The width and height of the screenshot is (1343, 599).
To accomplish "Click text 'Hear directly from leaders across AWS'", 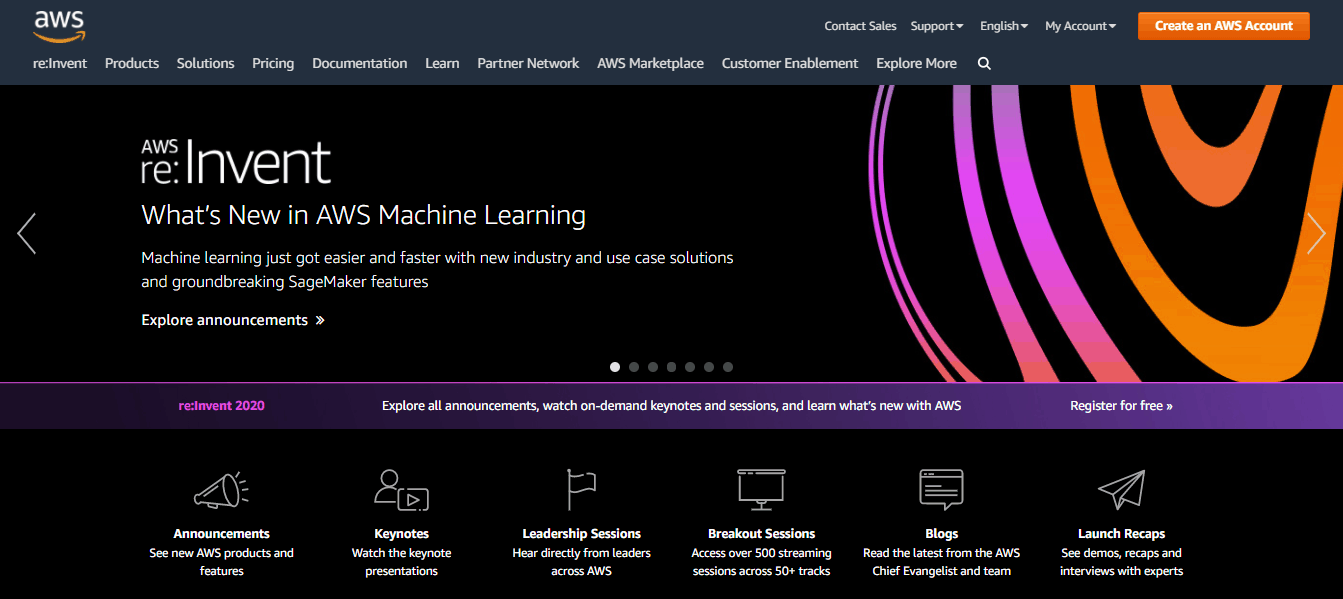I will click(x=581, y=562).
